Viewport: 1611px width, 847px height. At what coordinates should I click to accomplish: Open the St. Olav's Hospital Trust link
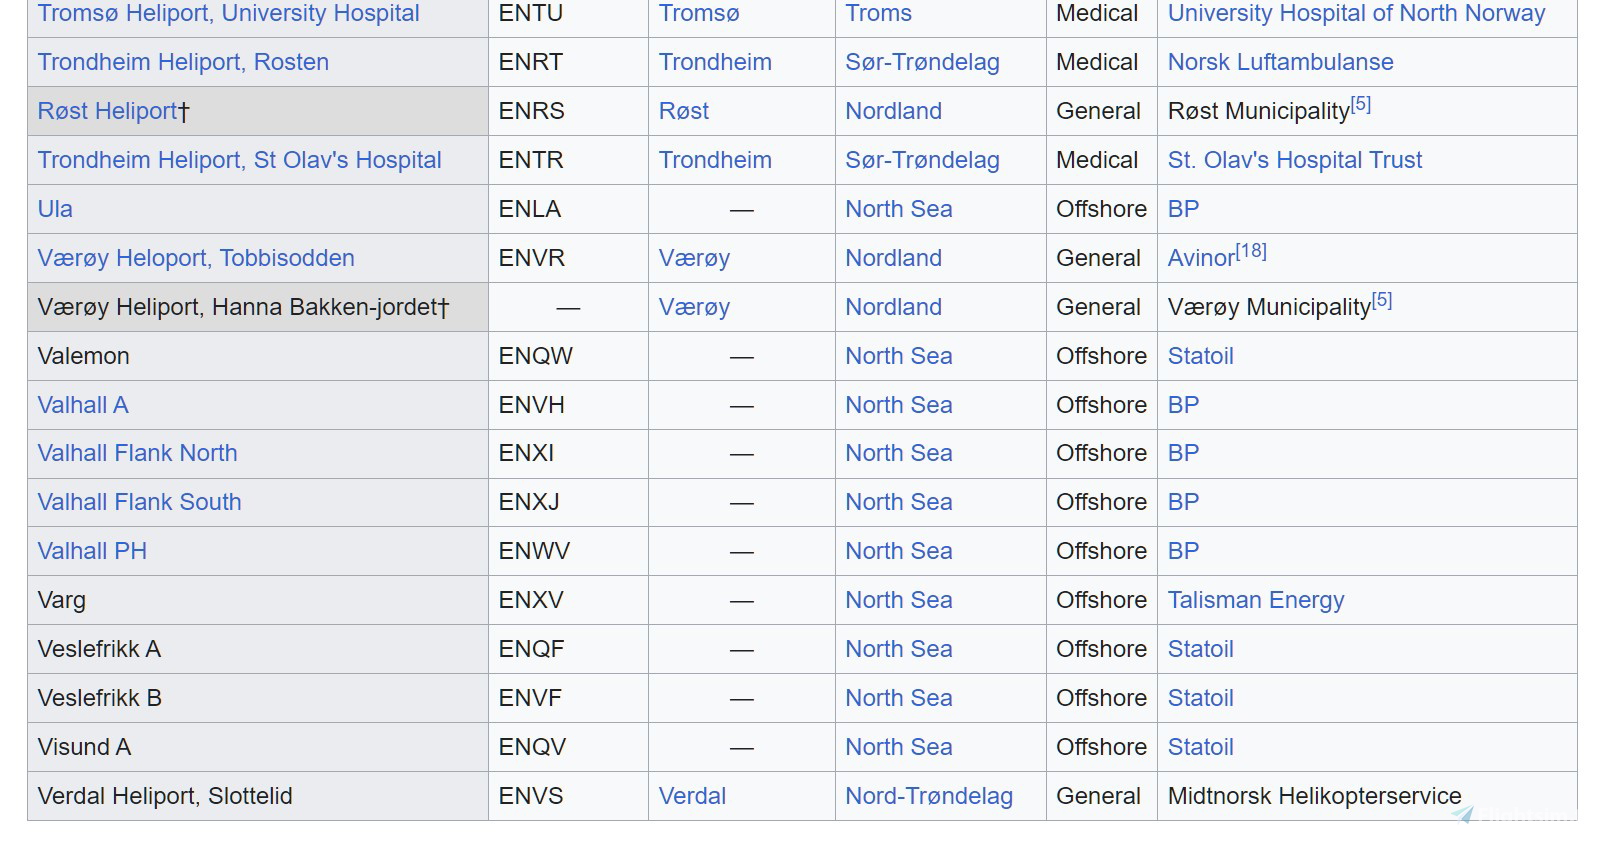(1294, 160)
